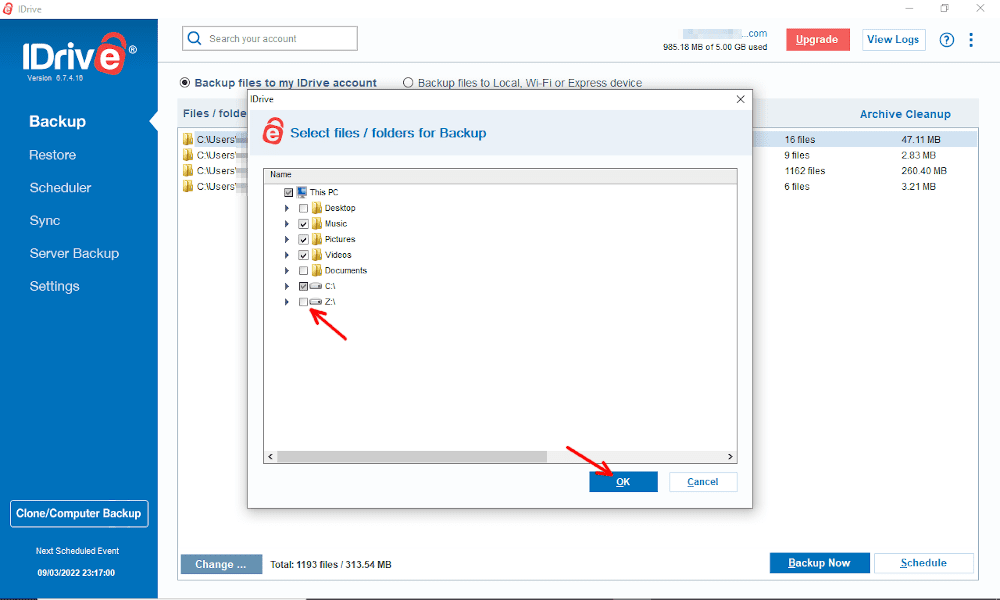This screenshot has height=600, width=1000.
Task: Open the Settings sidebar section
Action: click(x=54, y=286)
